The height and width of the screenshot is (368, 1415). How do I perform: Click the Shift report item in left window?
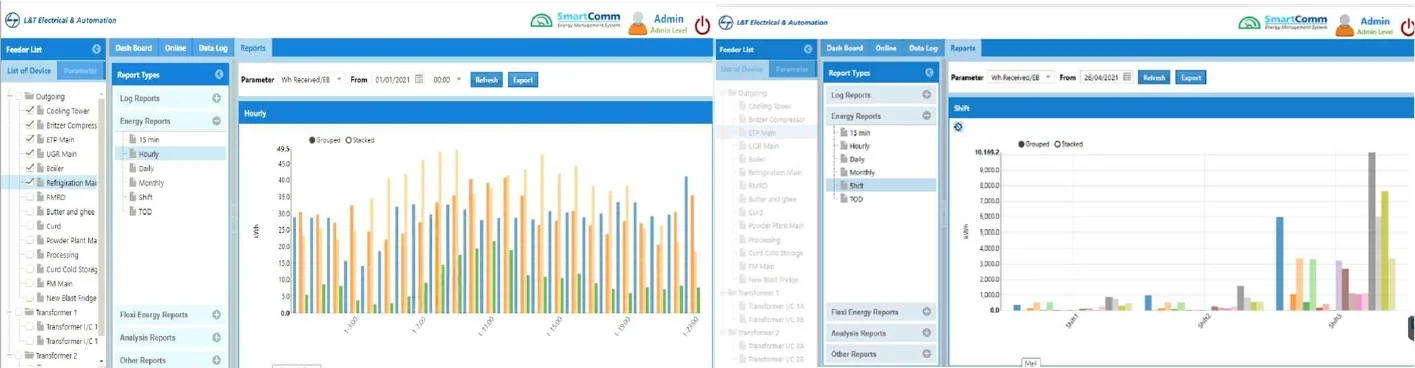[147, 197]
